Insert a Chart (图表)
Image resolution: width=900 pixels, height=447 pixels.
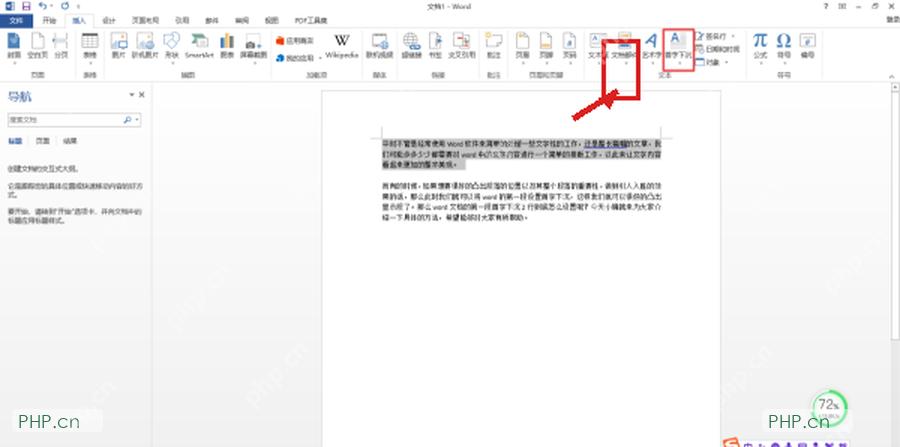coord(227,46)
